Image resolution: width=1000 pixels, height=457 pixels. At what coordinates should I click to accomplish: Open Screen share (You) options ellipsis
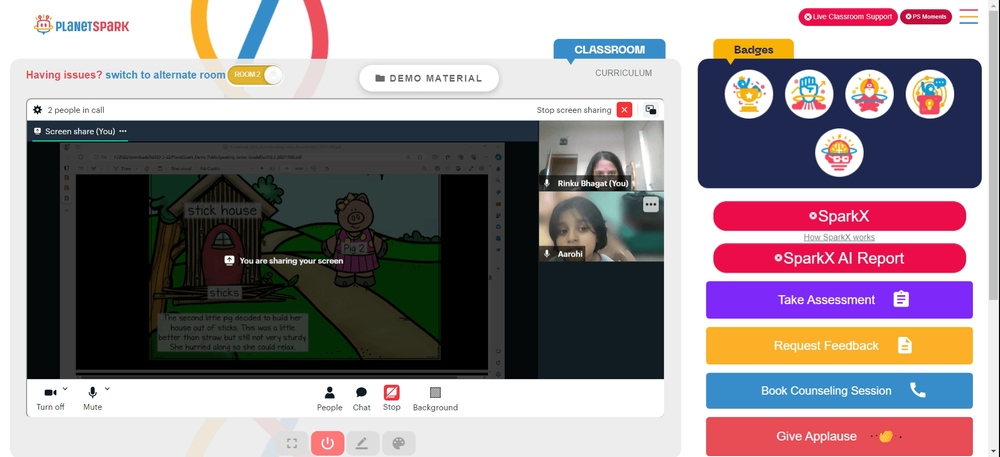(123, 131)
